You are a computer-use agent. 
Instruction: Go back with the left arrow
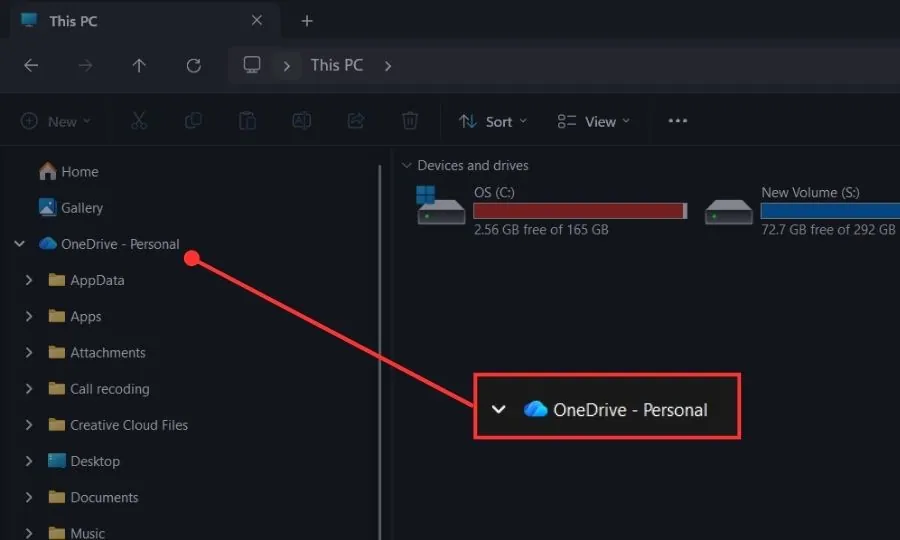[31, 65]
